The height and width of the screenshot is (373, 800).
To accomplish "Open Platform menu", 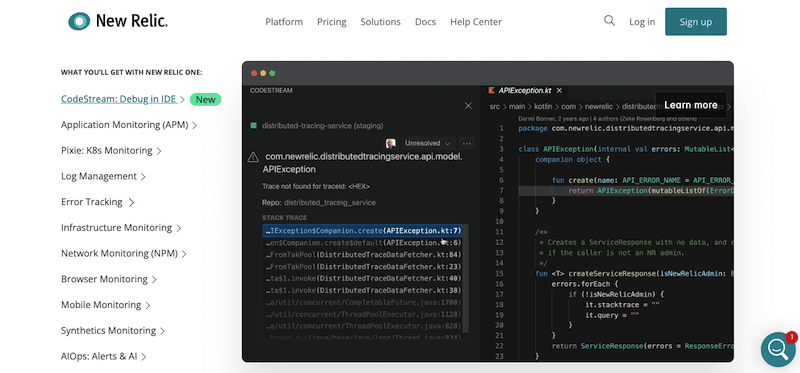I will (x=284, y=22).
